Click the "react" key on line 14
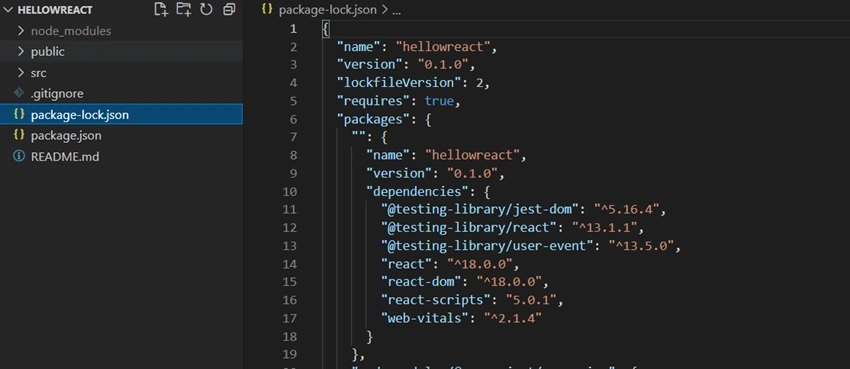 (x=407, y=264)
